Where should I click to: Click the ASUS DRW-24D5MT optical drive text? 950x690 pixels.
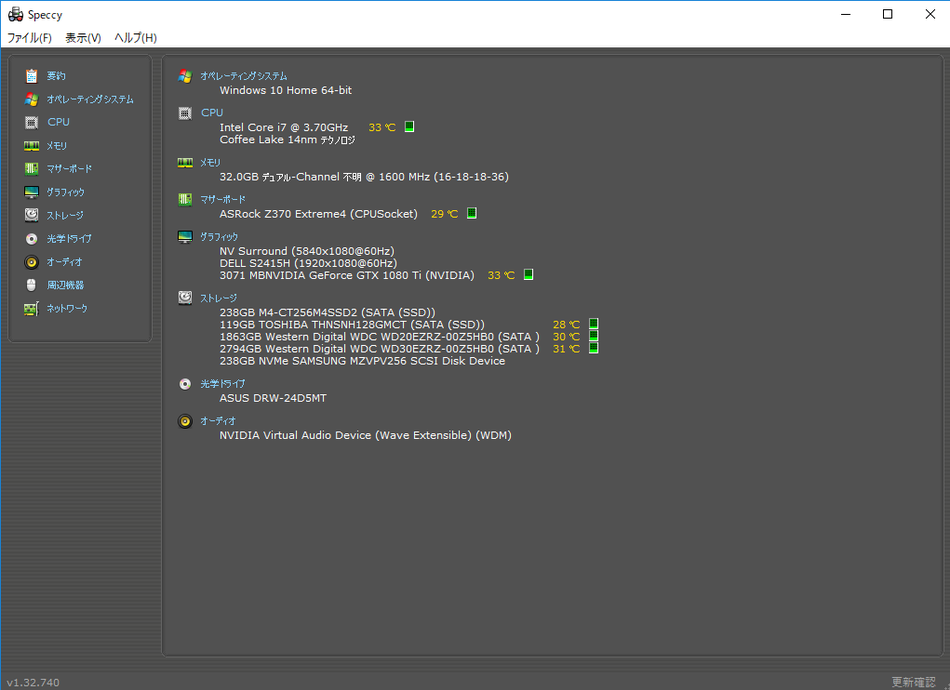coord(273,398)
